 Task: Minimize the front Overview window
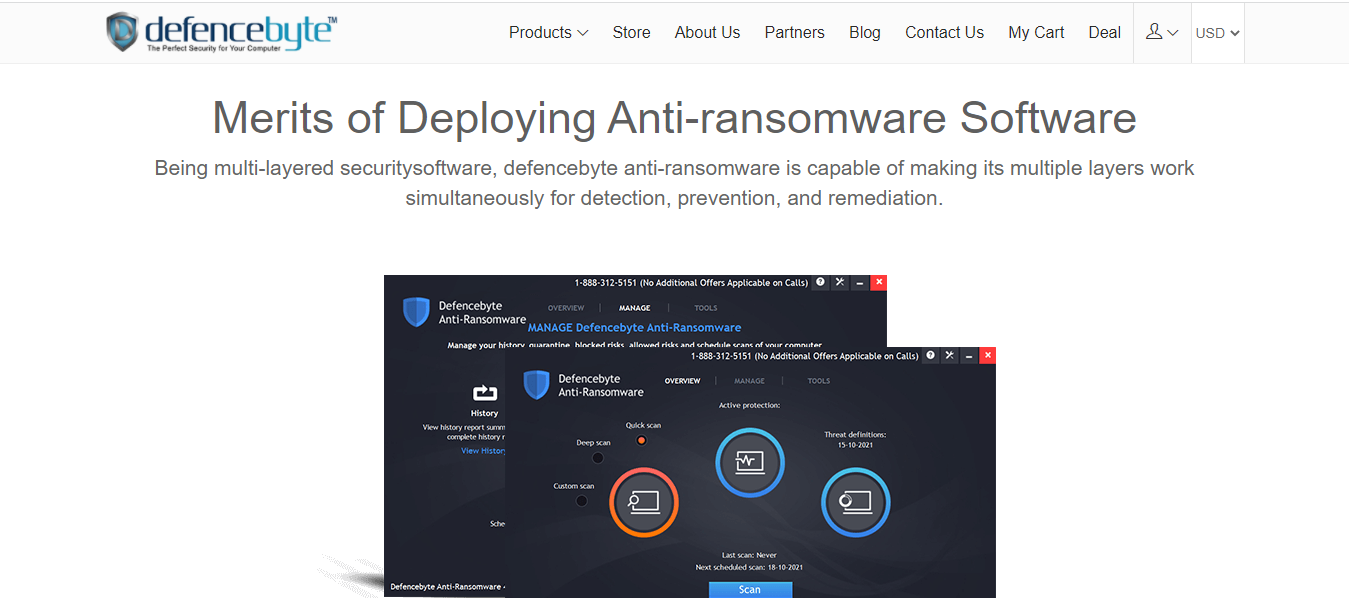968,355
